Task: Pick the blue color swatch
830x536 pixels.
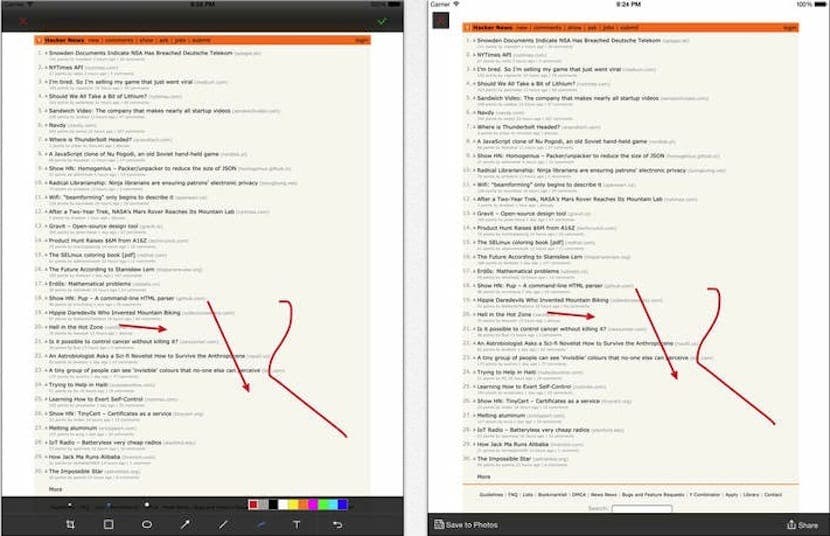Action: [342, 505]
